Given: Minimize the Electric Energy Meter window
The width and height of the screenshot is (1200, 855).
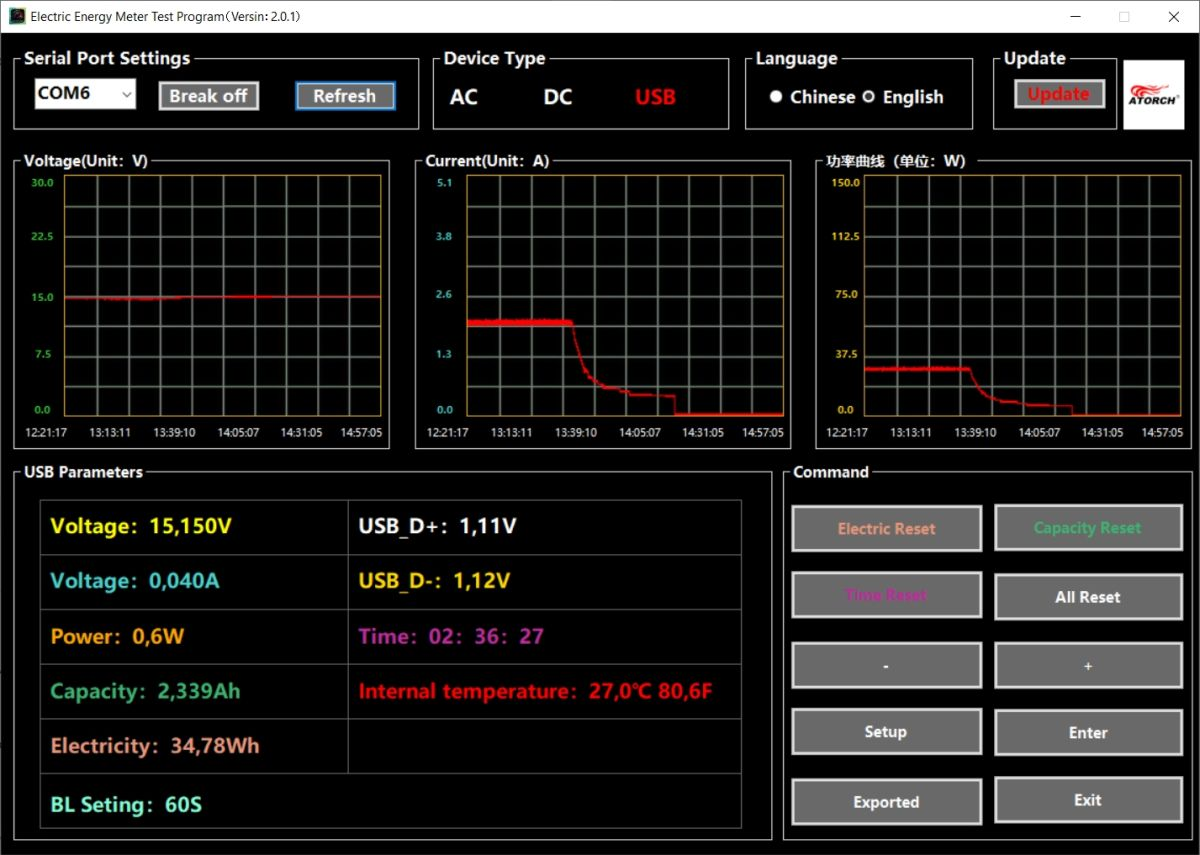Looking at the screenshot, I should (x=1077, y=16).
